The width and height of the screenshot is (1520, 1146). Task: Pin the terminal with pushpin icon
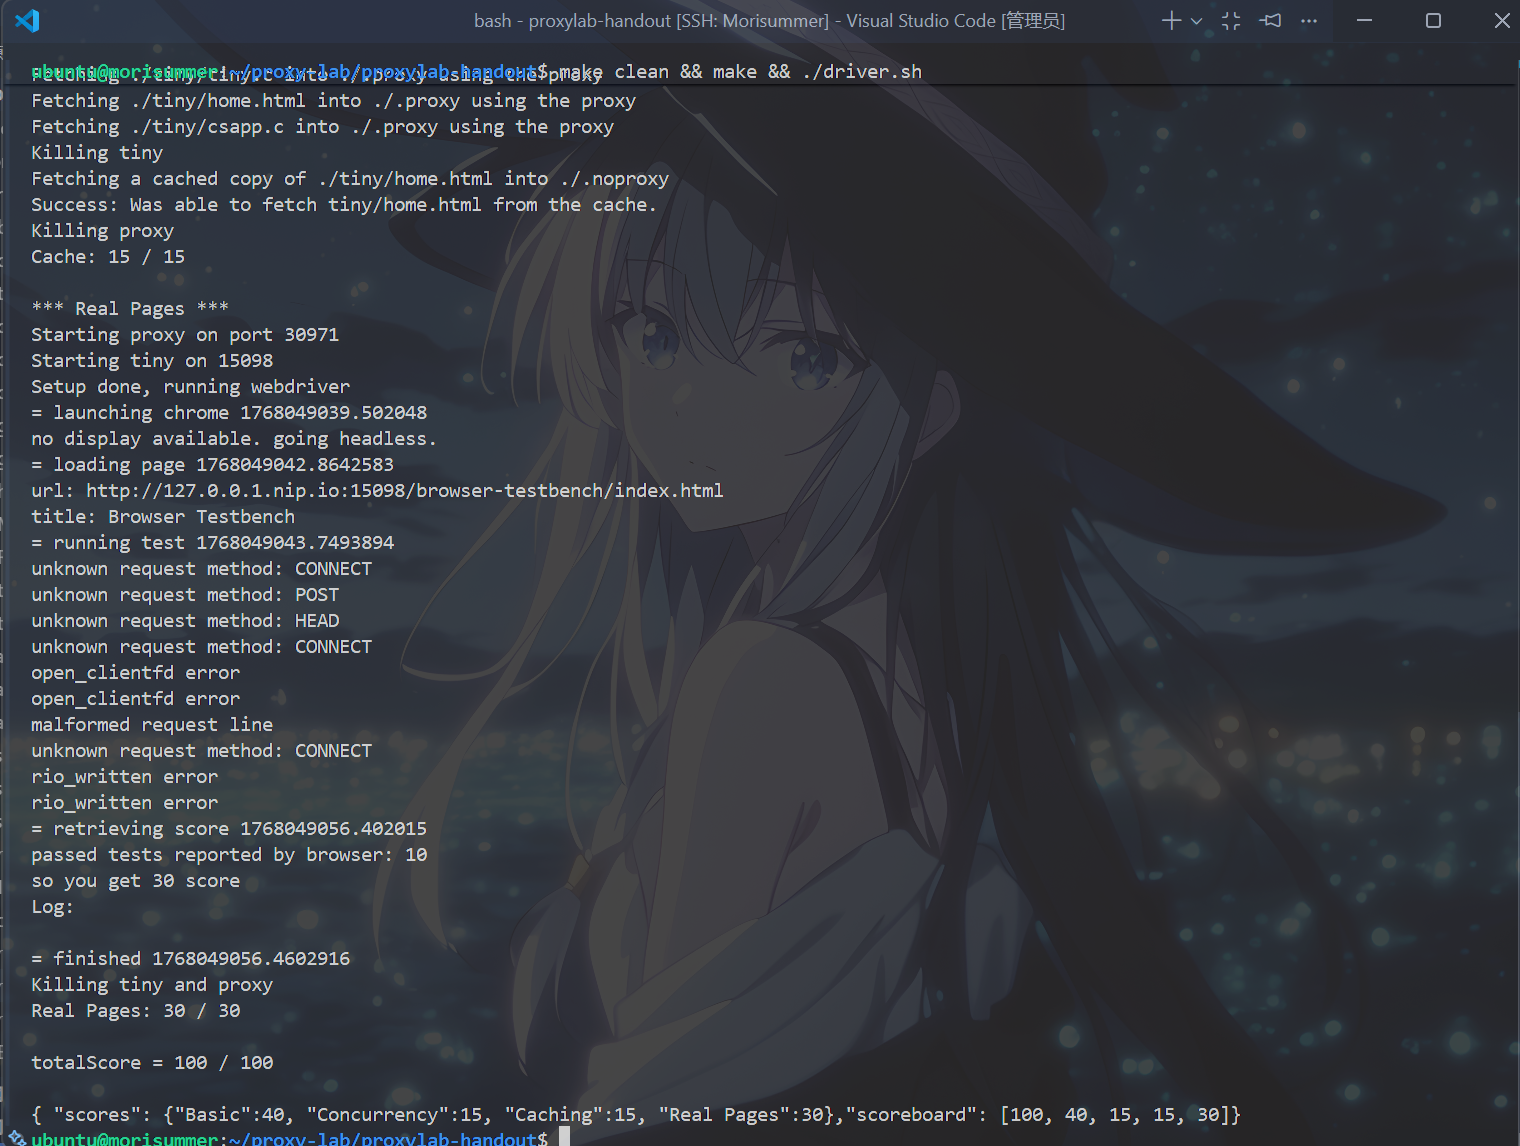[x=1270, y=21]
